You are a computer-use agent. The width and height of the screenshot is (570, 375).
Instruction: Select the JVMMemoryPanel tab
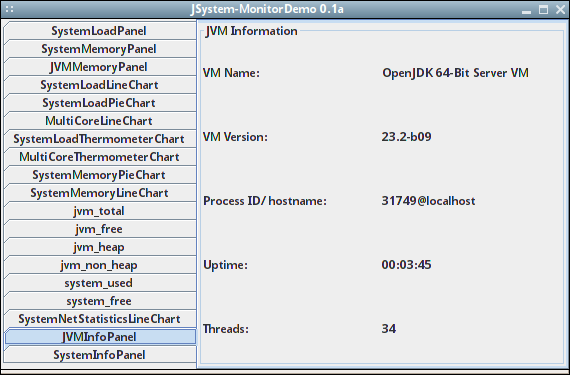point(100,67)
